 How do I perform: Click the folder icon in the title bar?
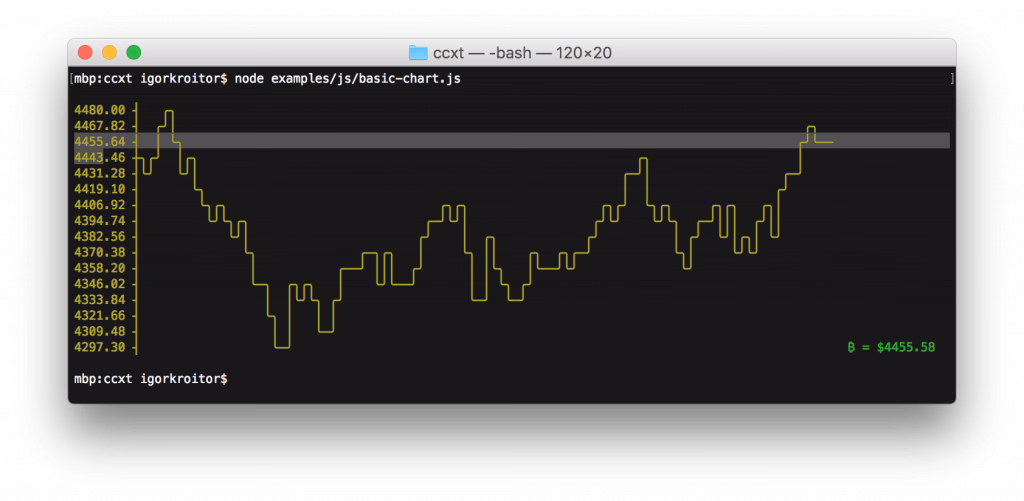(418, 53)
